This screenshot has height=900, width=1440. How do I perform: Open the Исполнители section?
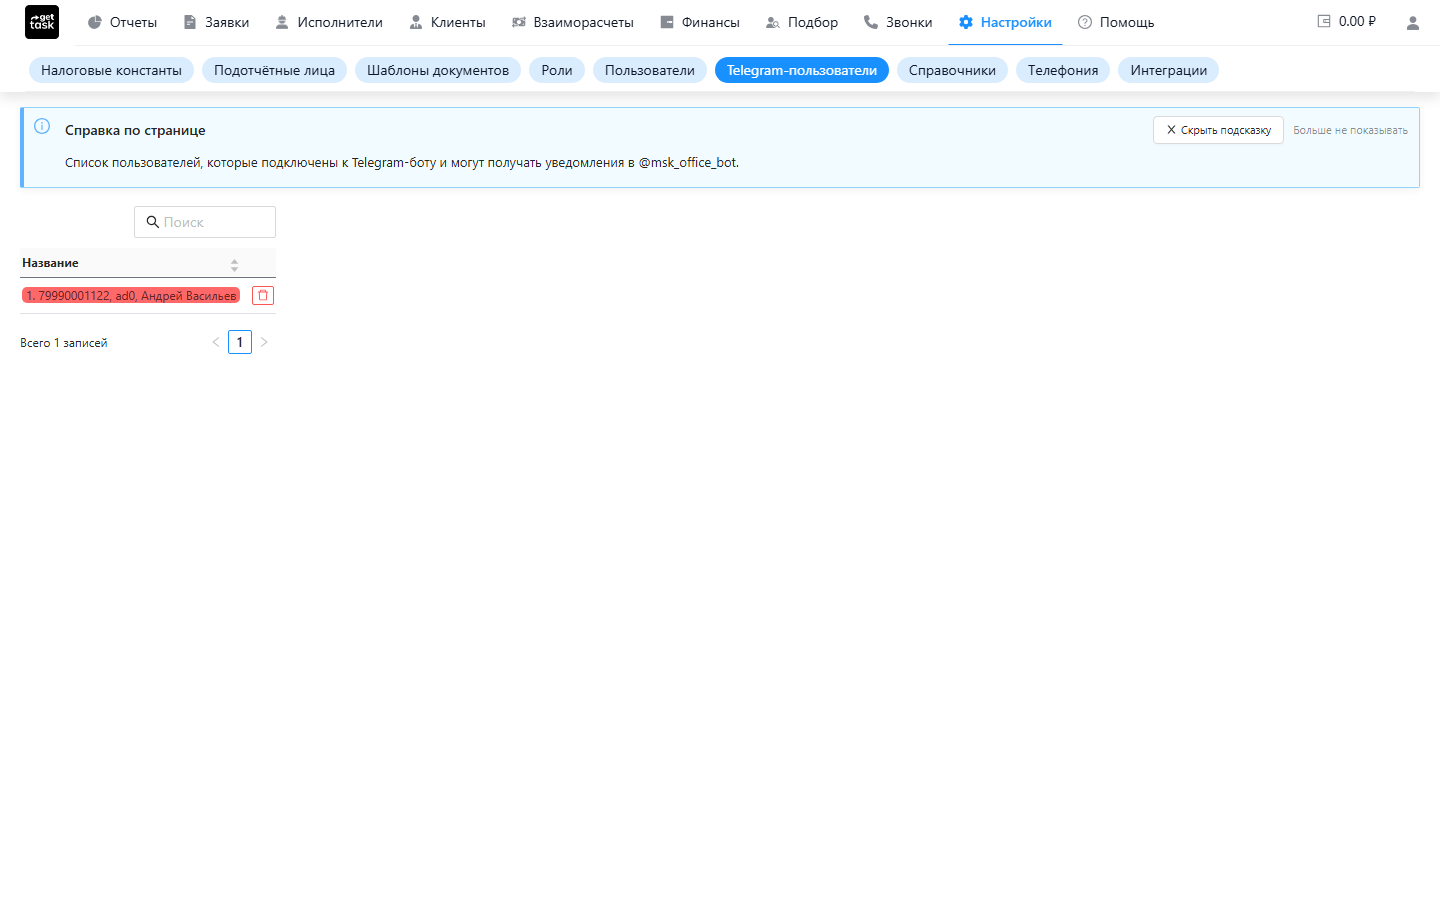[329, 22]
